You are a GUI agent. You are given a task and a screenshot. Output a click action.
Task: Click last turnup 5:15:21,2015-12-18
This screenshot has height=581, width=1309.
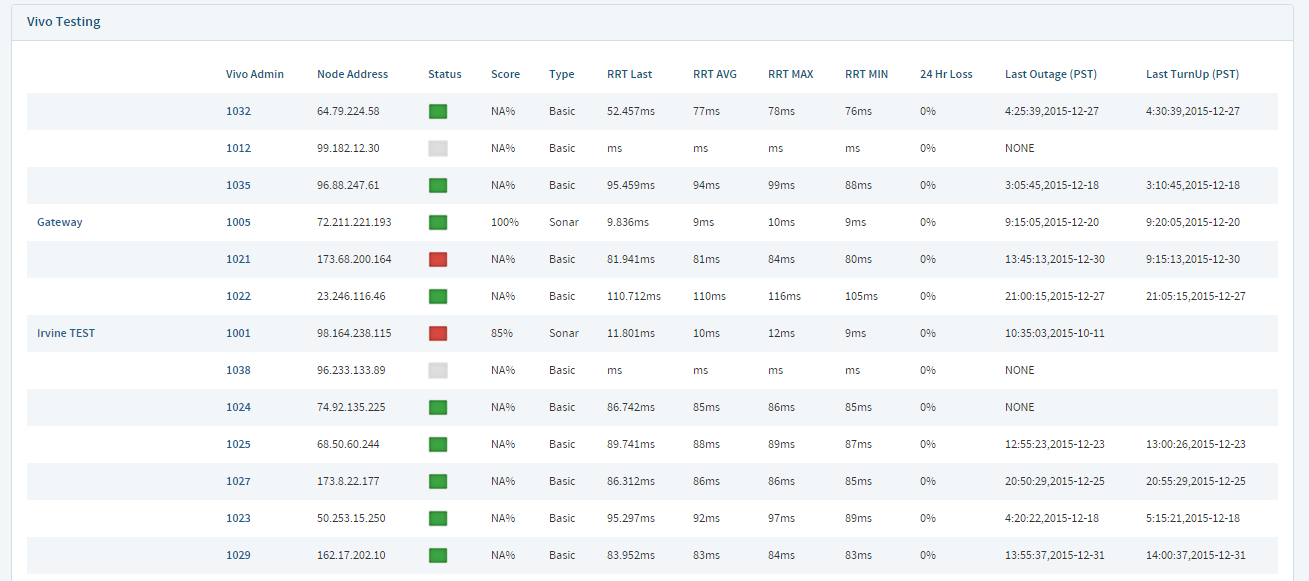(x=1193, y=518)
